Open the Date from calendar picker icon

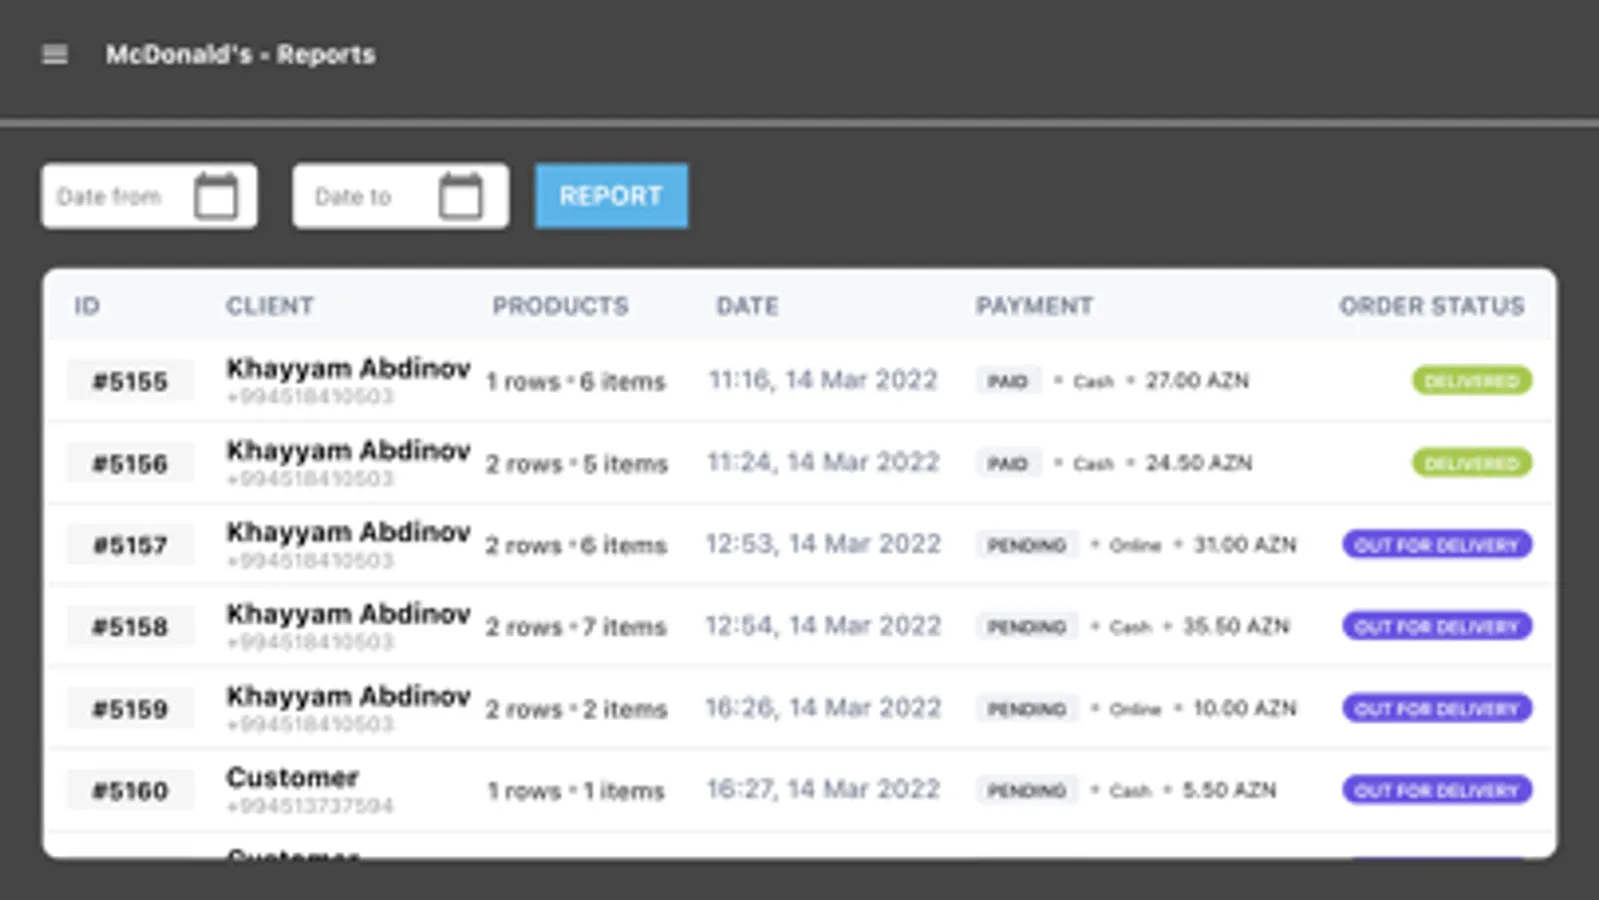[x=216, y=196]
